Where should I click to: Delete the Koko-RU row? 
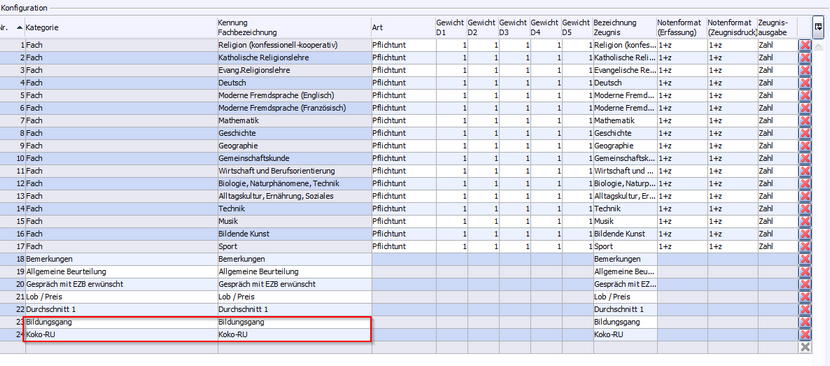pos(805,335)
